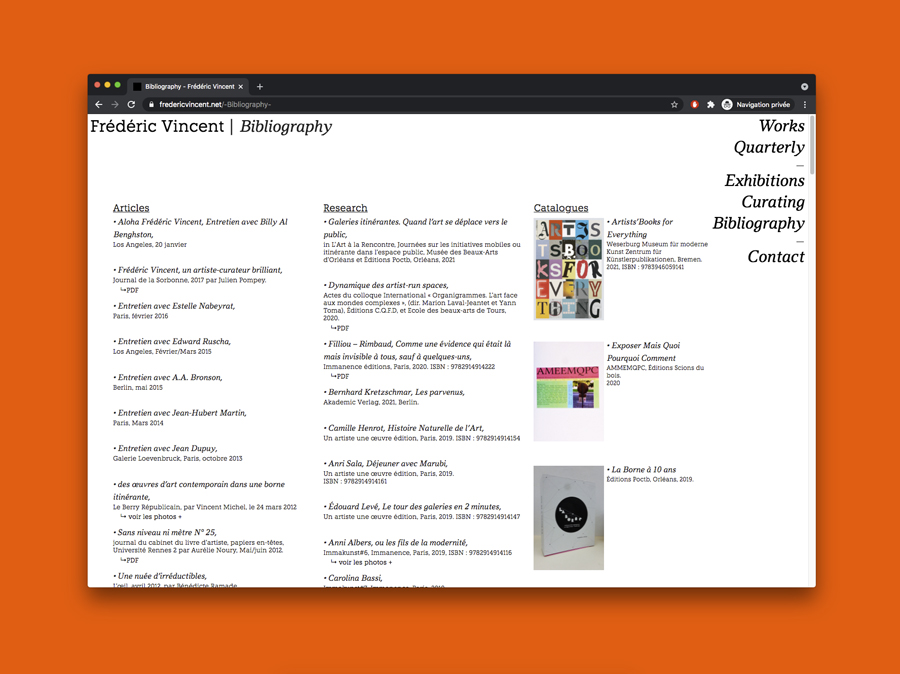Image resolution: width=900 pixels, height=674 pixels.
Task: Open the Chrome three-dot menu
Action: tap(805, 104)
